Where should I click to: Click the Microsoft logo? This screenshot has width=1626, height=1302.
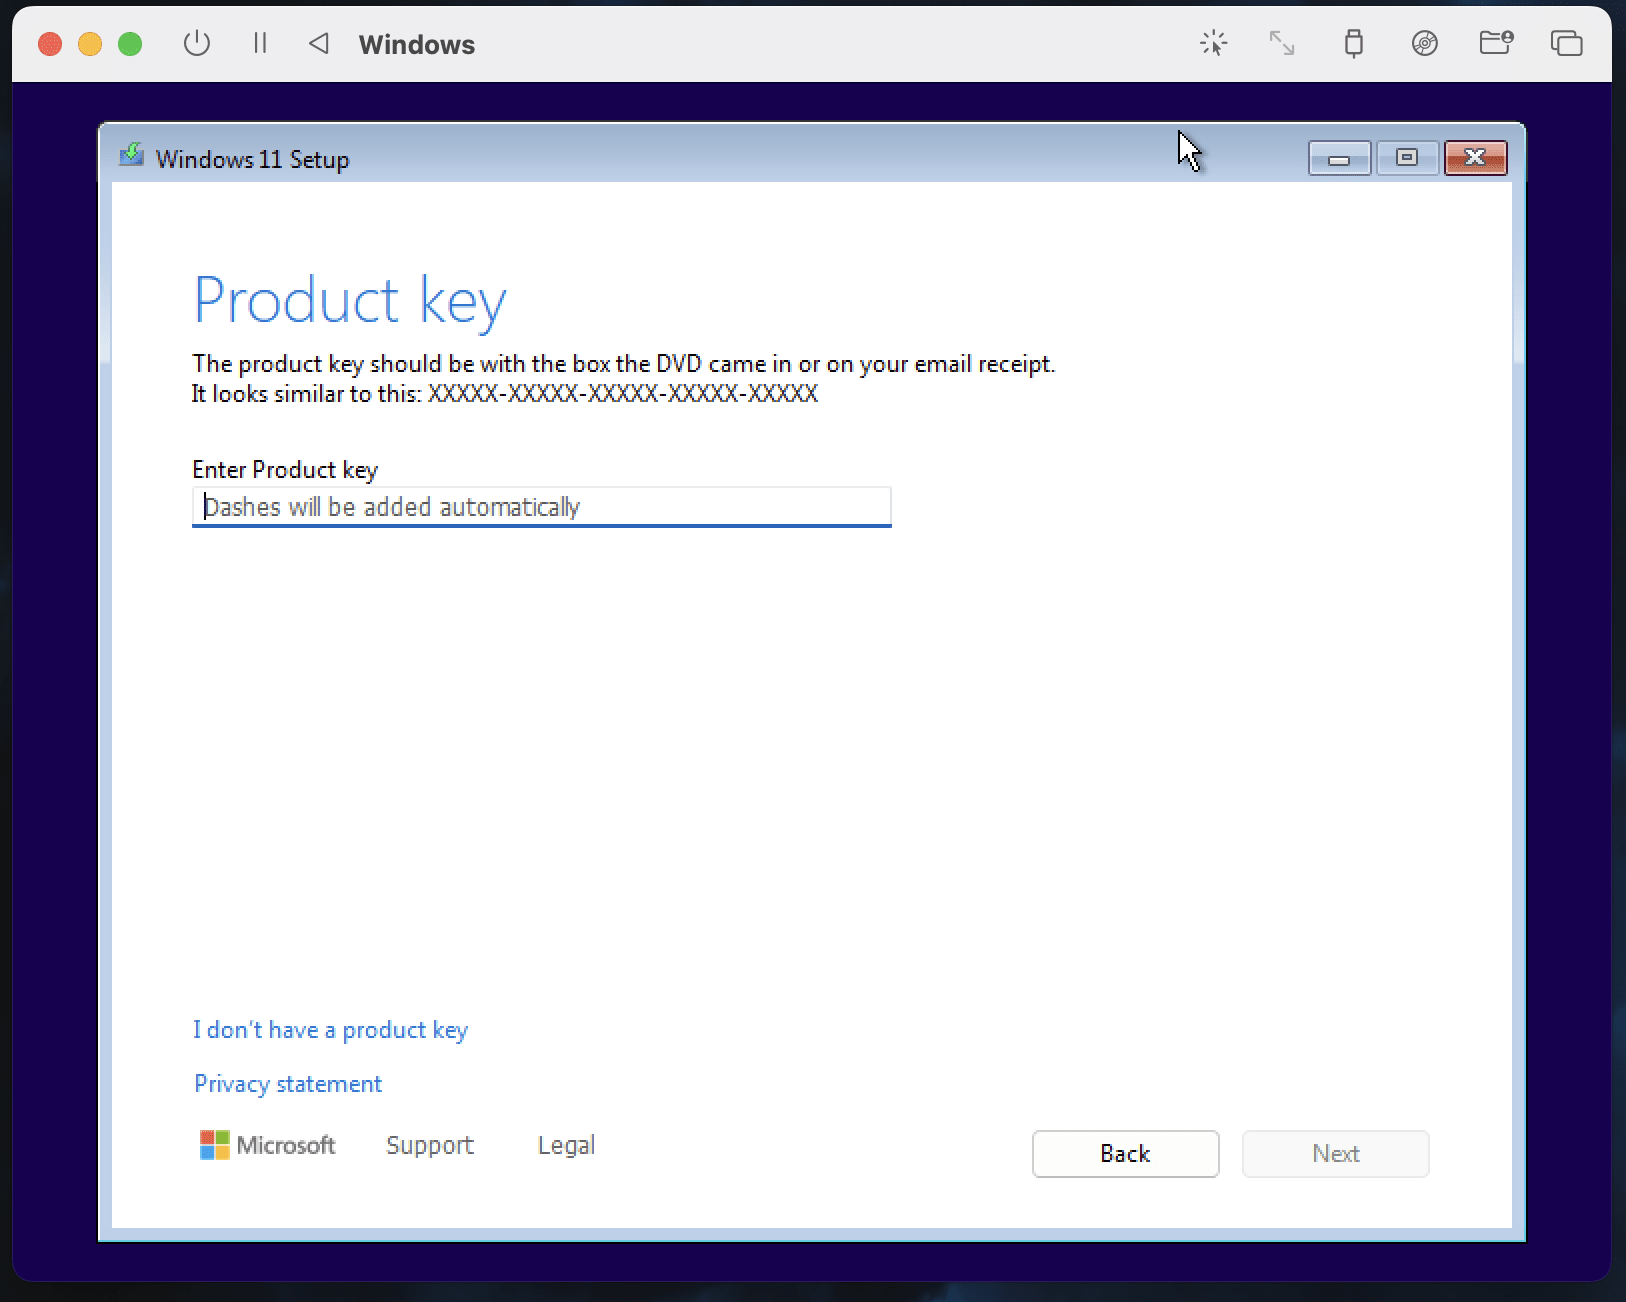point(267,1145)
